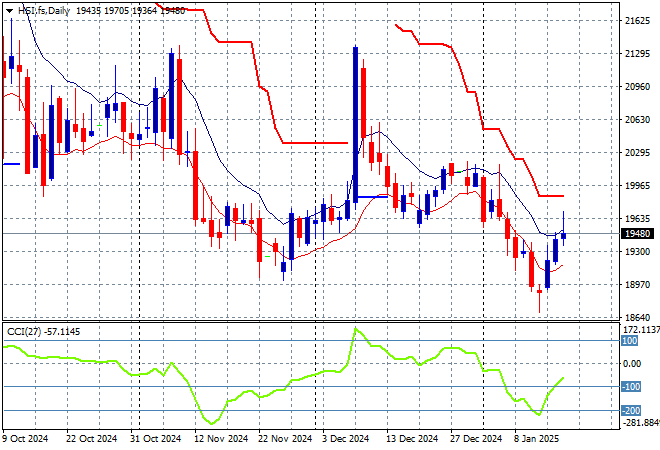This screenshot has width=660, height=450.
Task: Click the CCI 0.00 axis label
Action: click(x=632, y=364)
